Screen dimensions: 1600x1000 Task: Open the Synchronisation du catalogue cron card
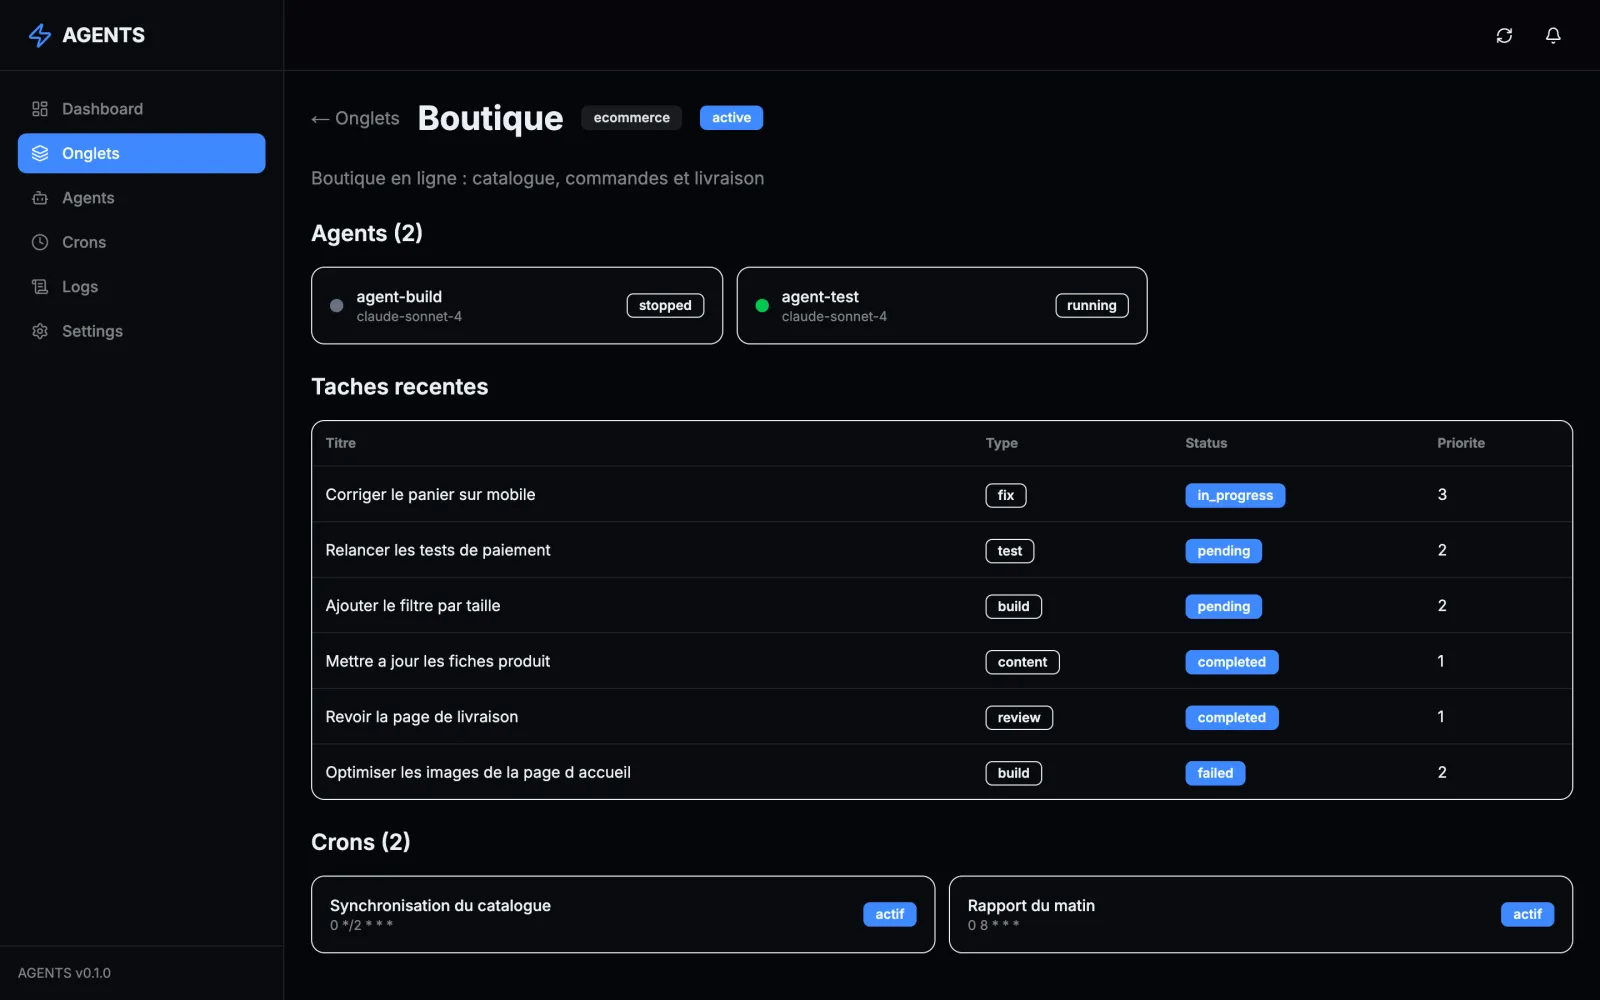coord(623,915)
